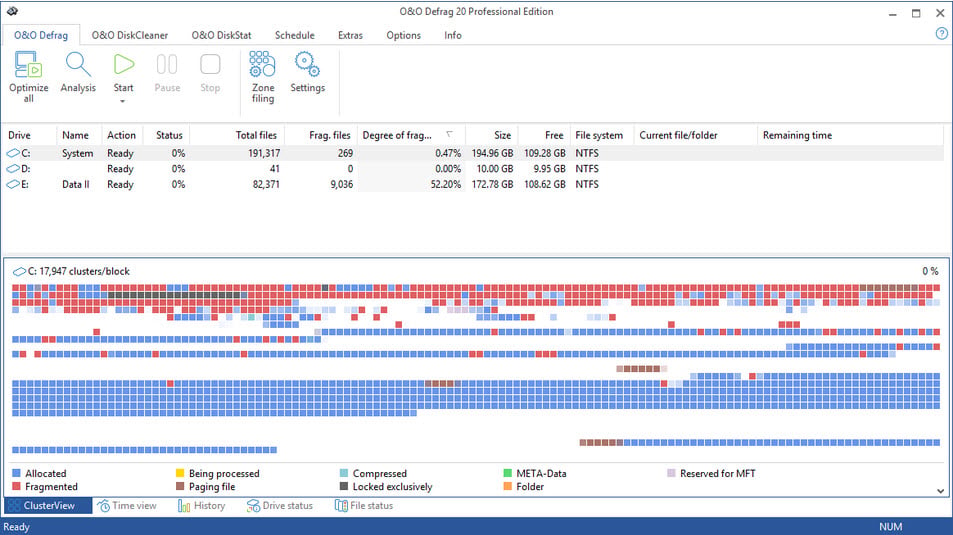This screenshot has width=953, height=535.
Task: Click the 10.00 GB size cell
Action: (495, 168)
